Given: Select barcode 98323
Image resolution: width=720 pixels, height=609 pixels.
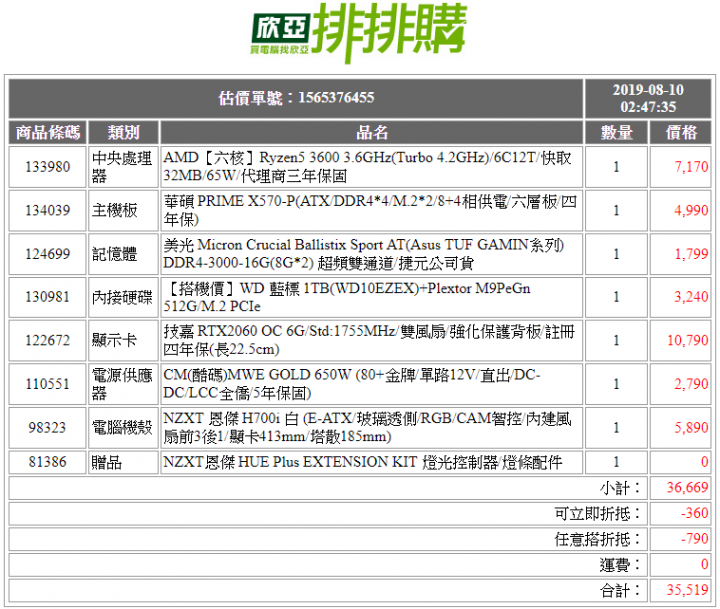Looking at the screenshot, I should tap(47, 428).
